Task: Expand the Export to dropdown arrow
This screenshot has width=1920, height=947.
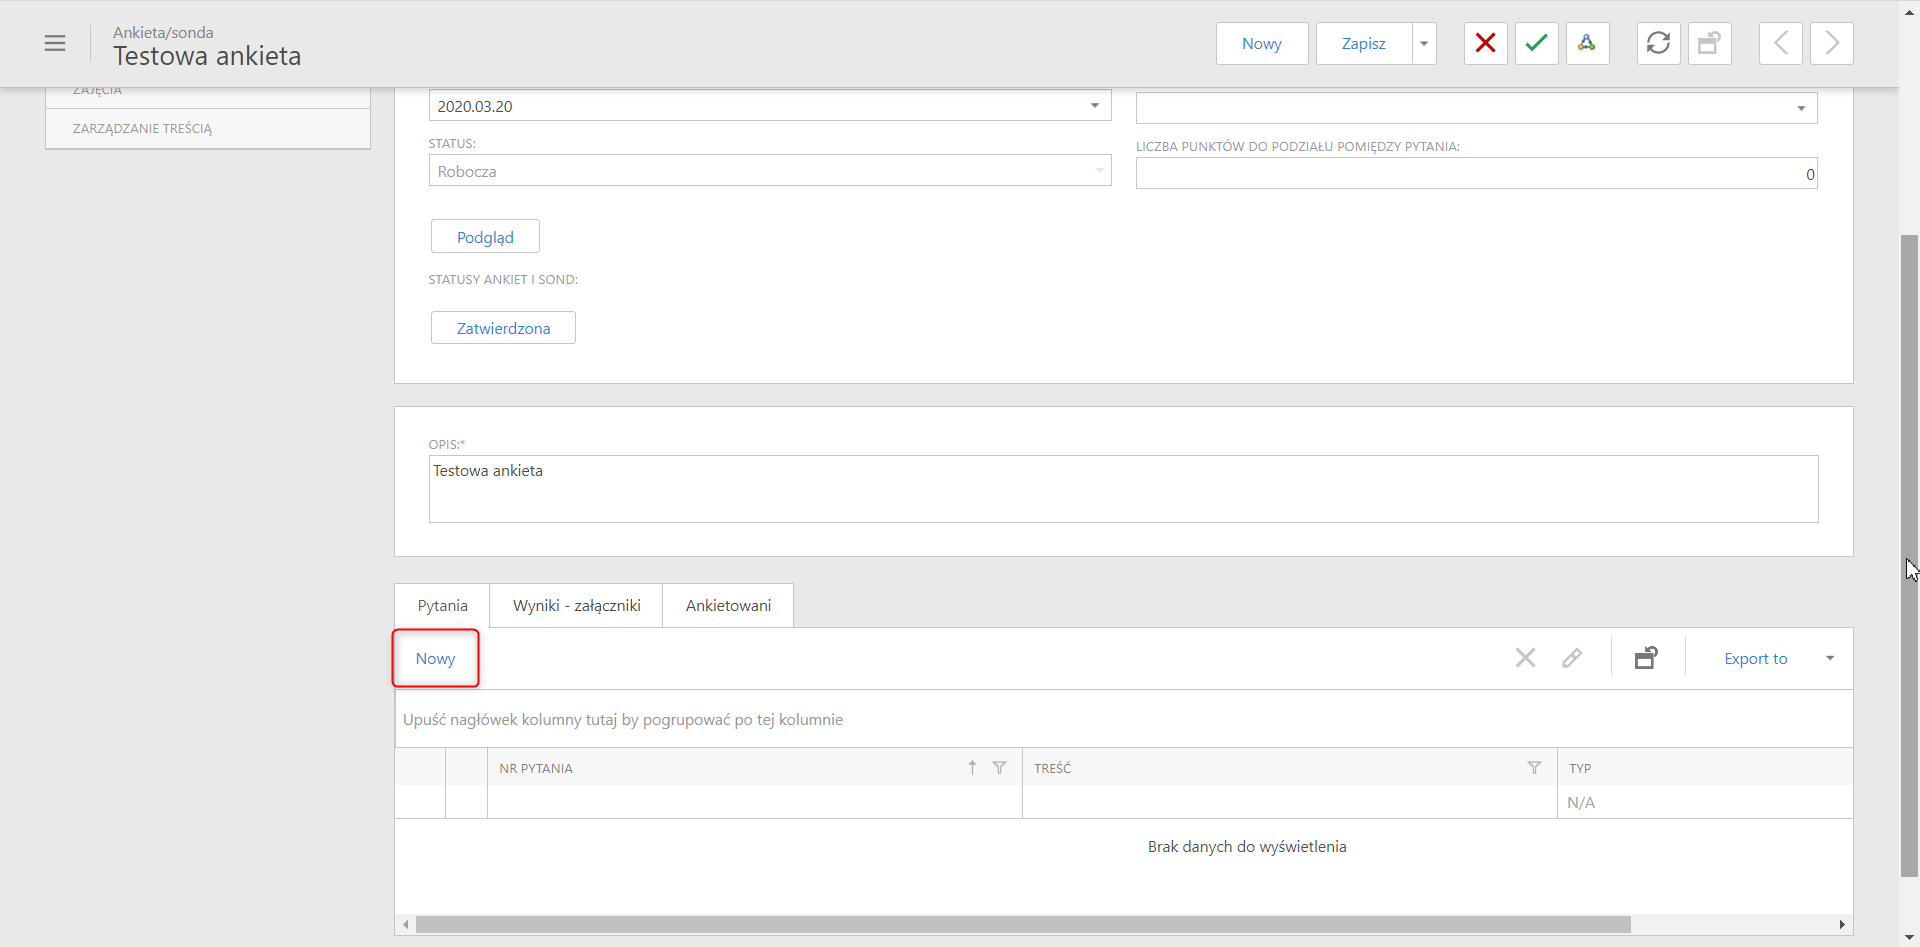Action: pos(1830,658)
